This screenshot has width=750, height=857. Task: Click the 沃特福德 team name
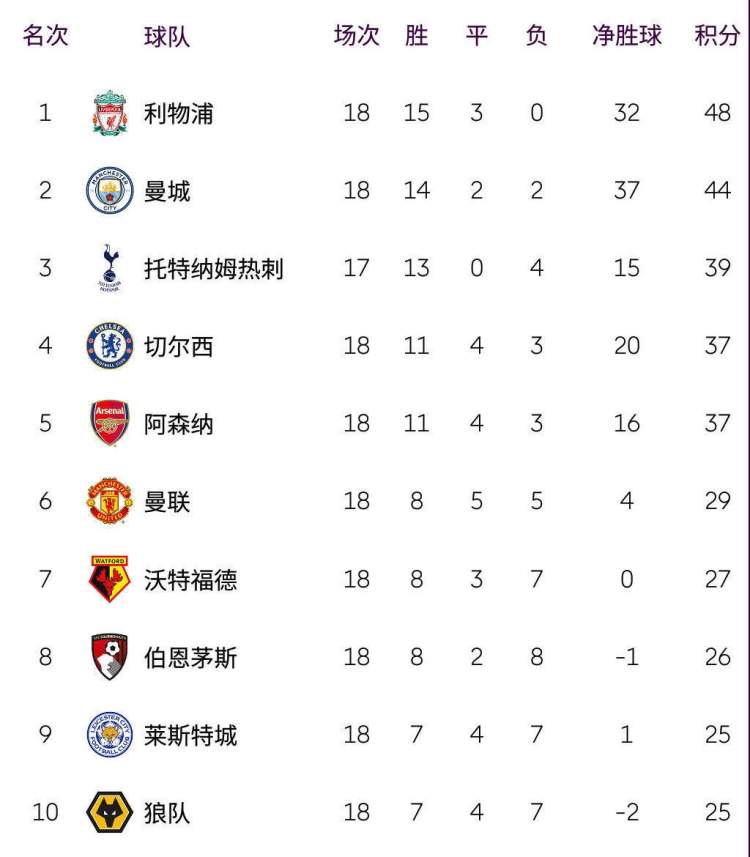tap(190, 579)
